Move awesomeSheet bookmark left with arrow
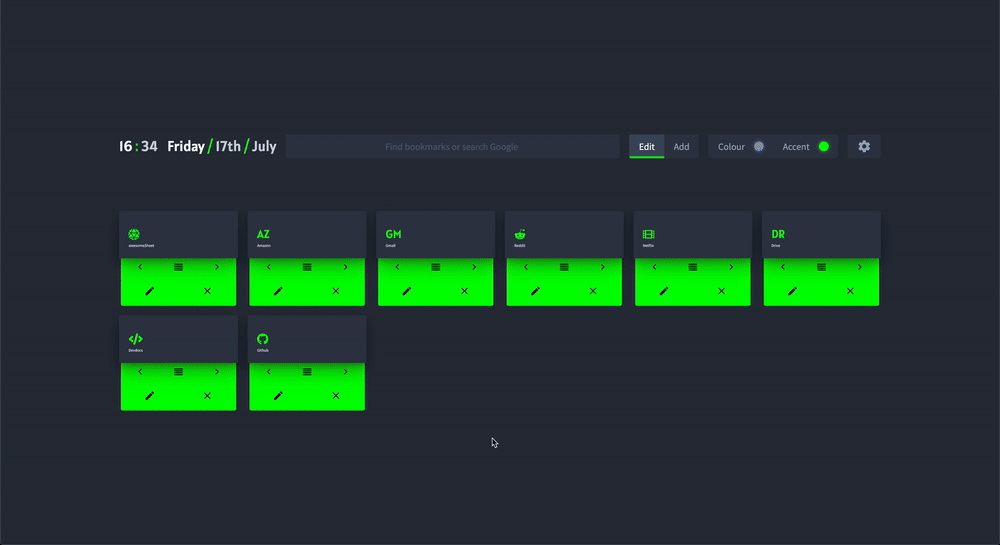The height and width of the screenshot is (545, 1000). coord(140,267)
